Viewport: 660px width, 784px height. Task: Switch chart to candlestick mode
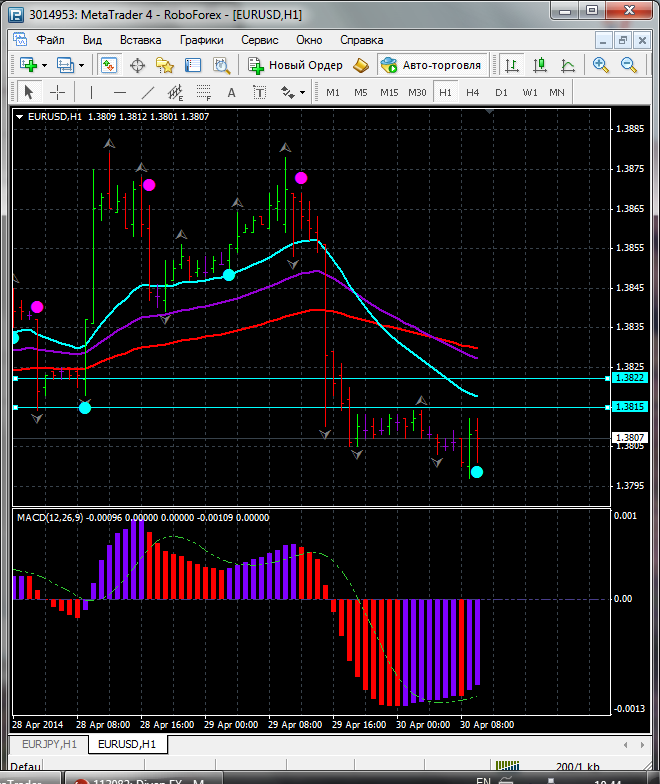[x=540, y=65]
